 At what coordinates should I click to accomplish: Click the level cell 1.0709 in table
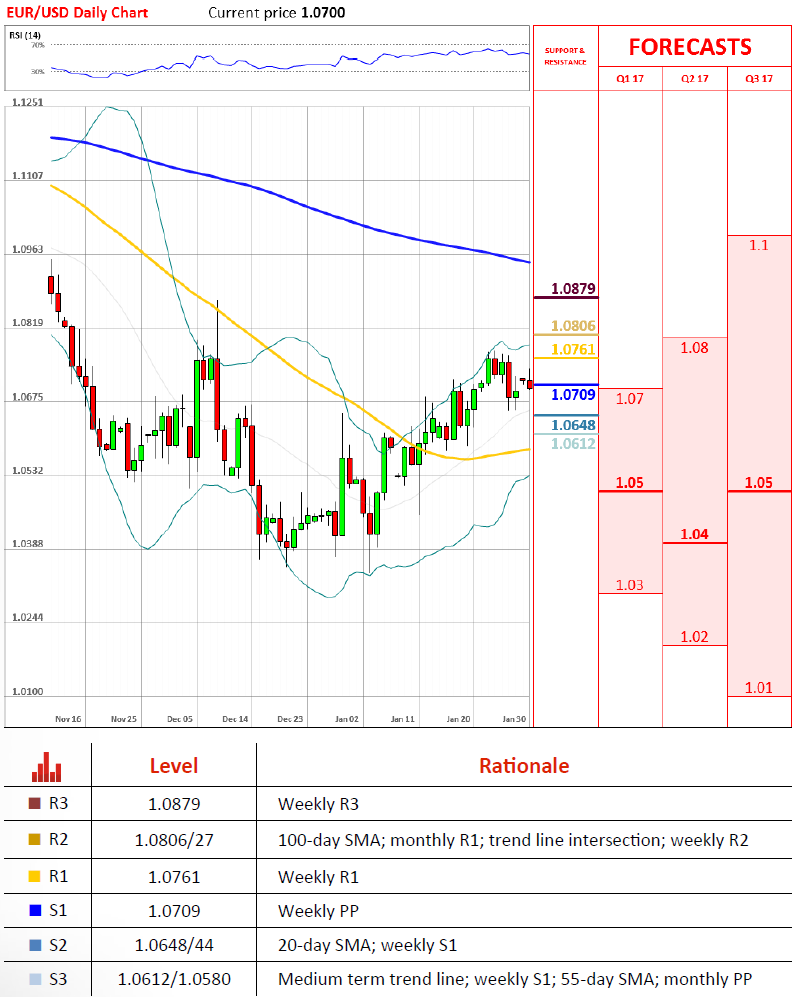pyautogui.click(x=174, y=911)
